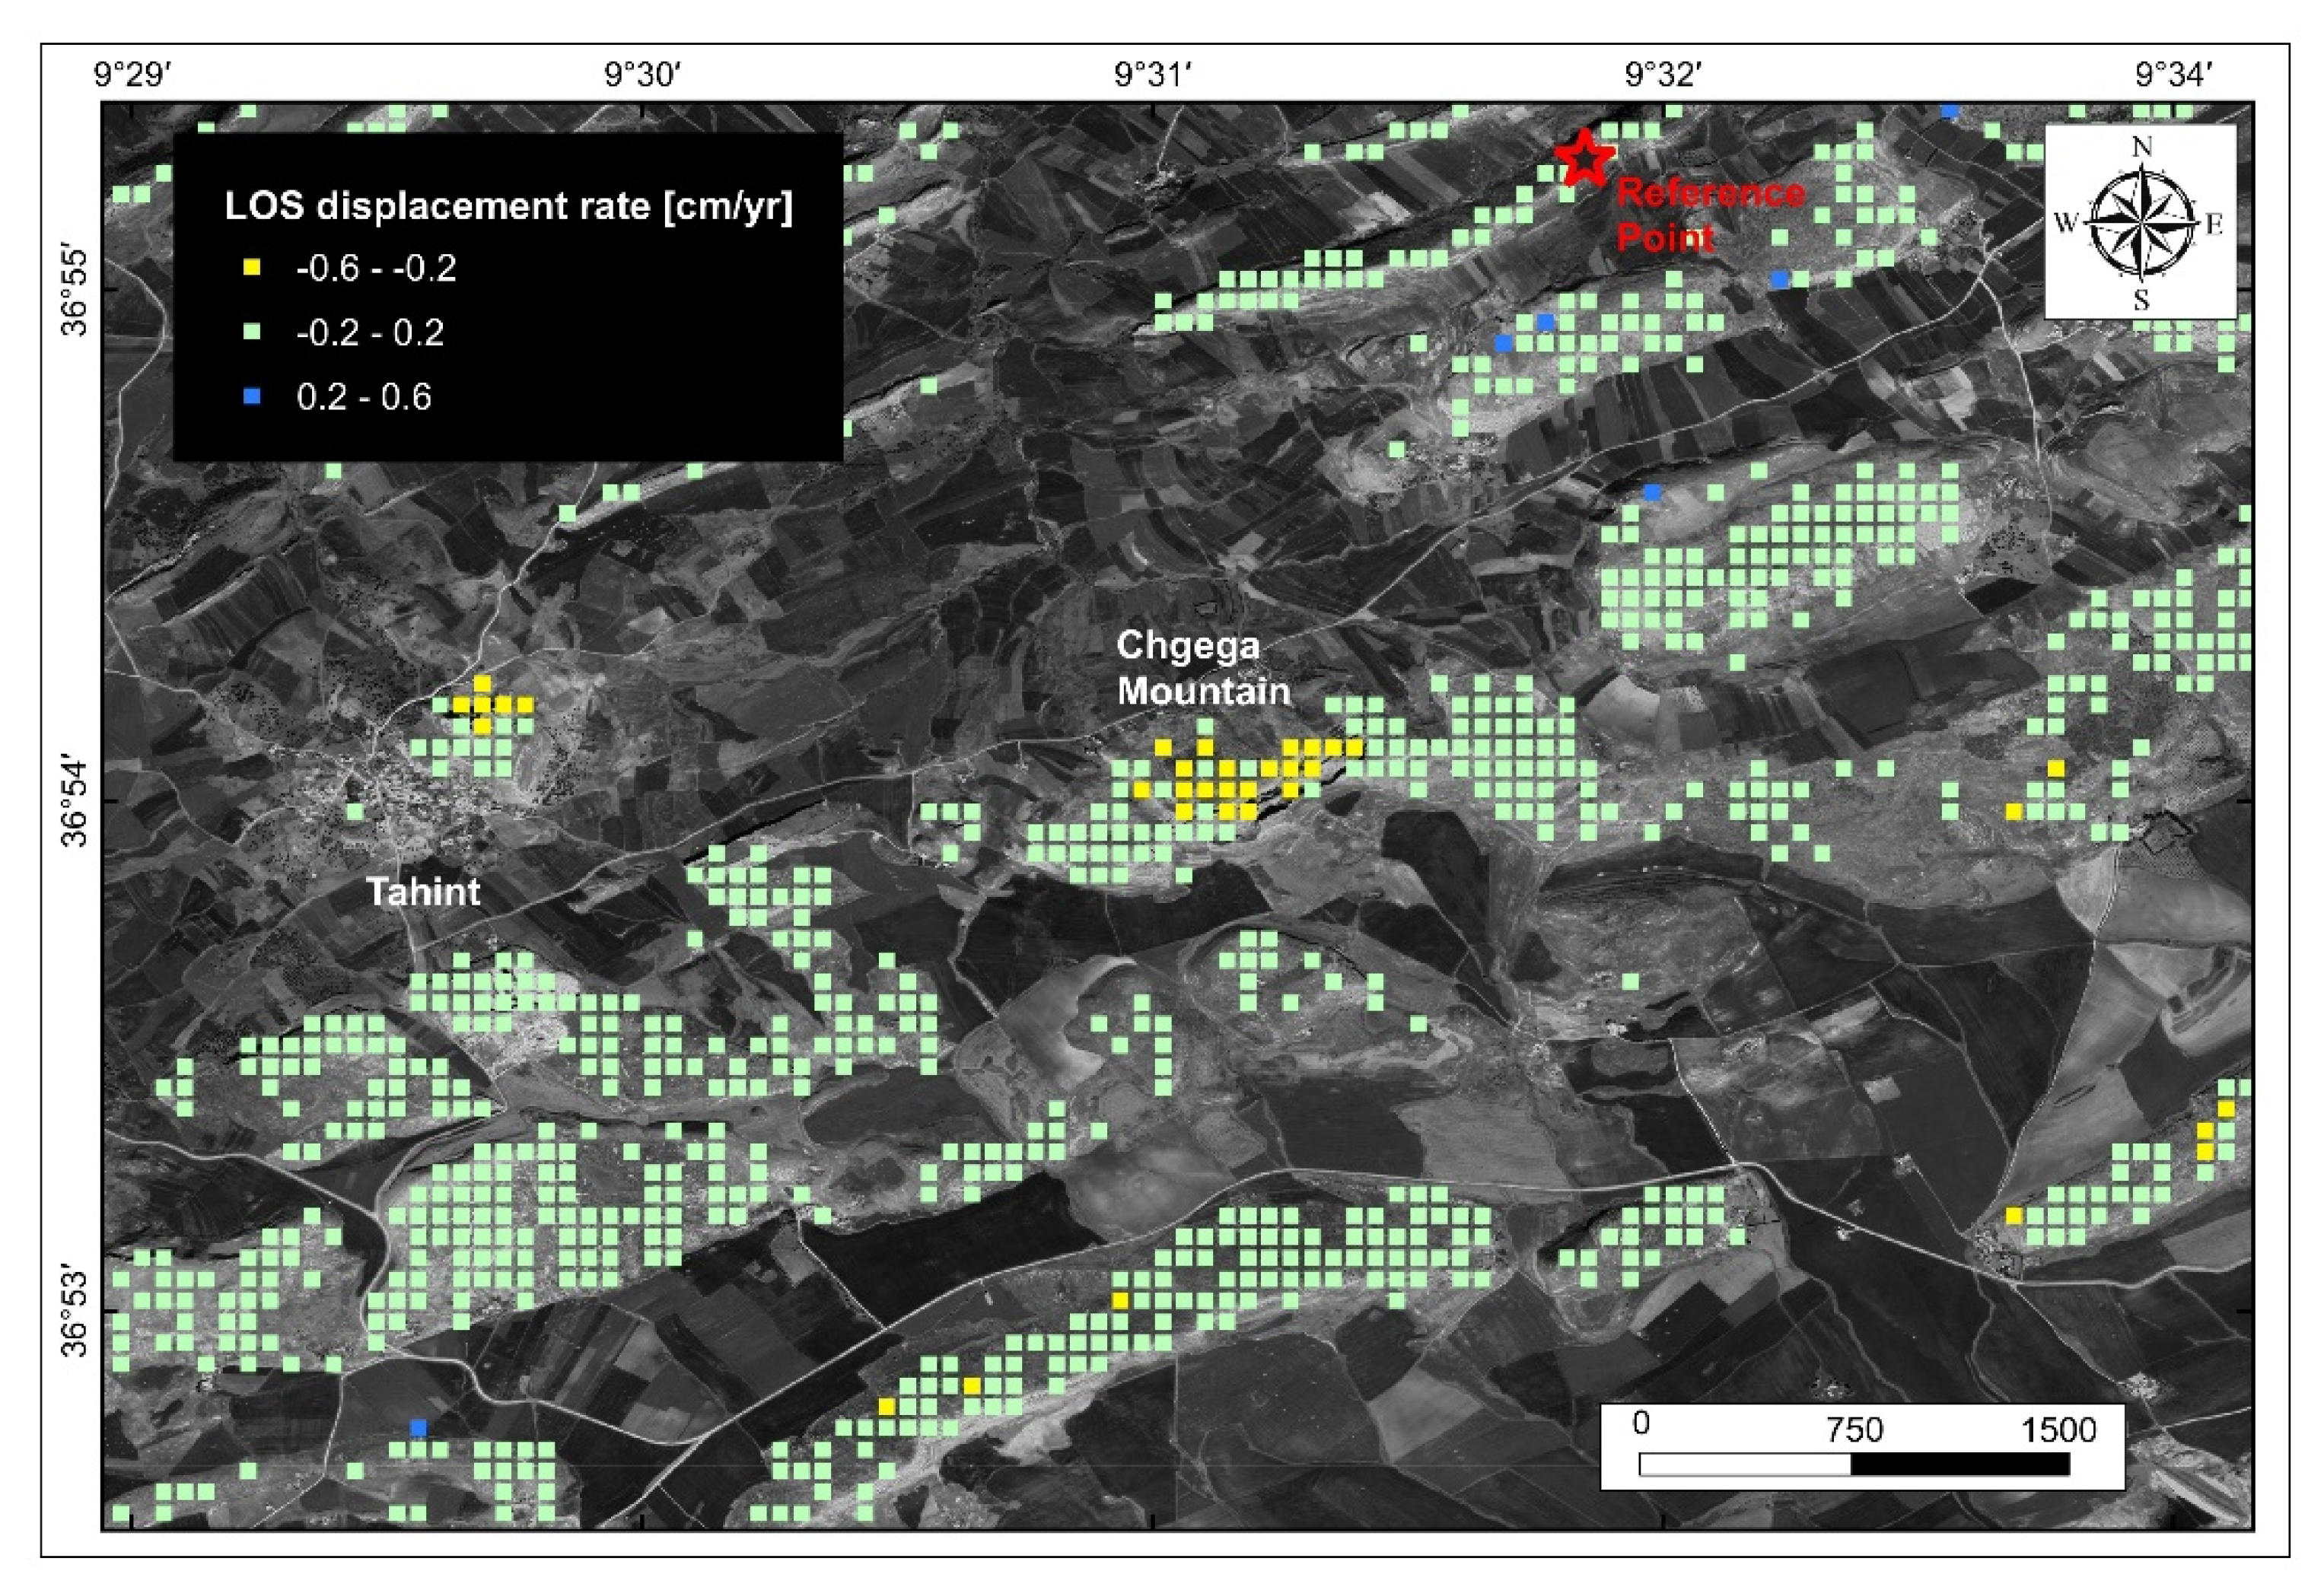Click the Tahint town label
Screen dimensions: 2324x1587
[423, 891]
